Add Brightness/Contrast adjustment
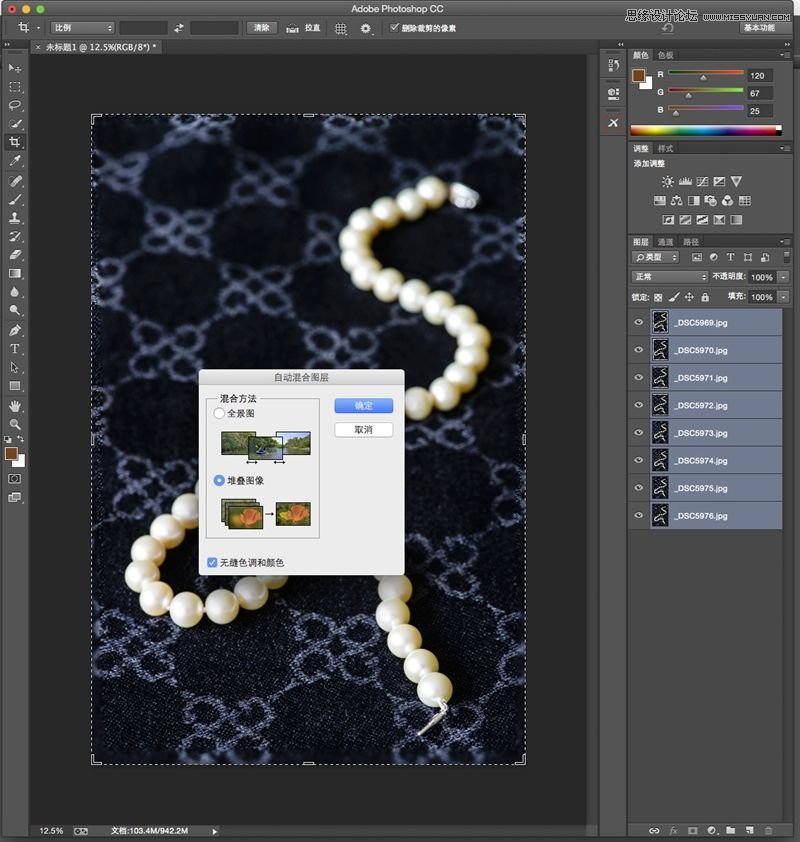The height and width of the screenshot is (842, 800). tap(667, 182)
